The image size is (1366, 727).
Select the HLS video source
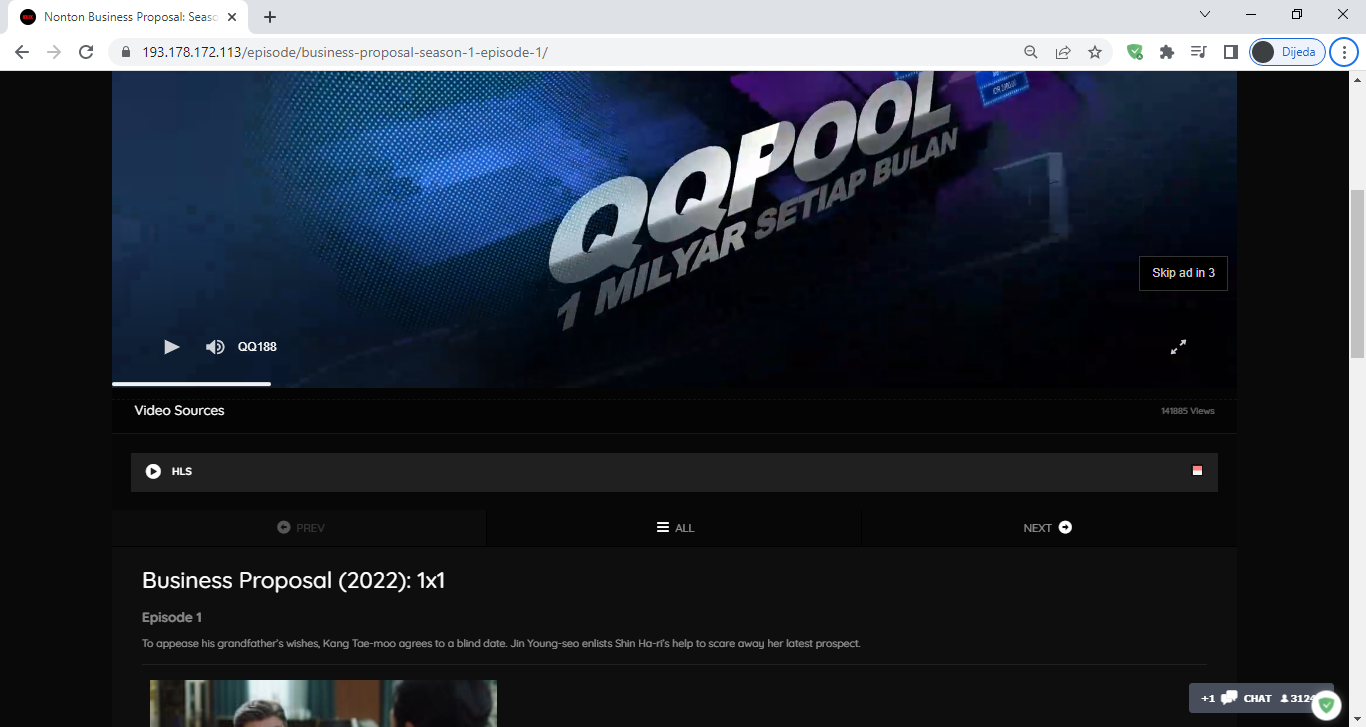tap(674, 472)
